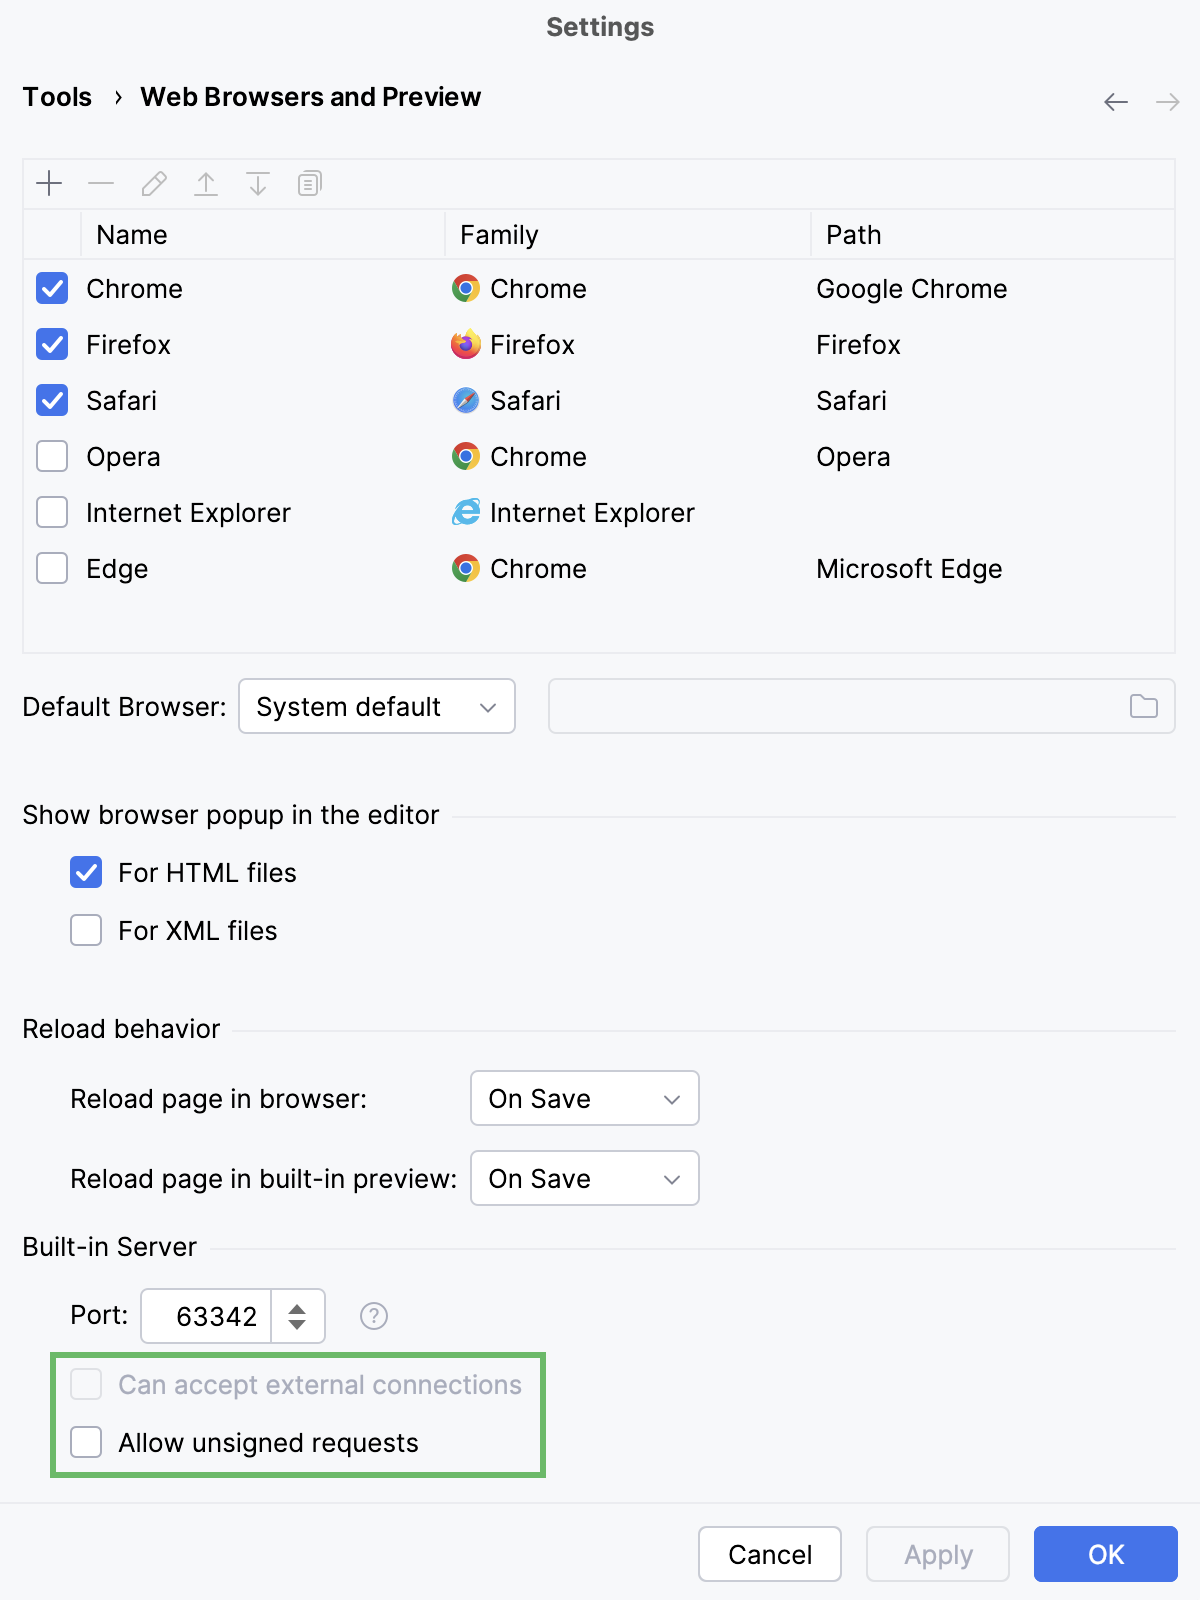Enable the Opera browser checkbox

(x=52, y=457)
